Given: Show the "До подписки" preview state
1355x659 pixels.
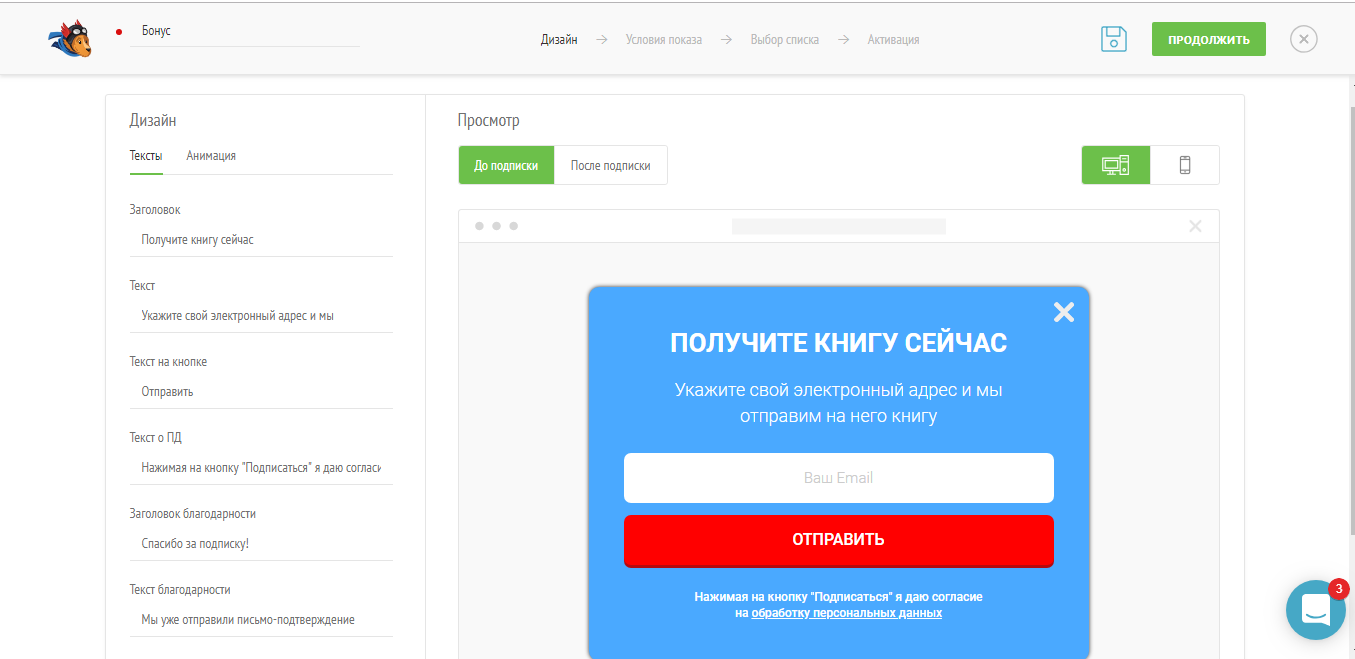Looking at the screenshot, I should pyautogui.click(x=506, y=166).
